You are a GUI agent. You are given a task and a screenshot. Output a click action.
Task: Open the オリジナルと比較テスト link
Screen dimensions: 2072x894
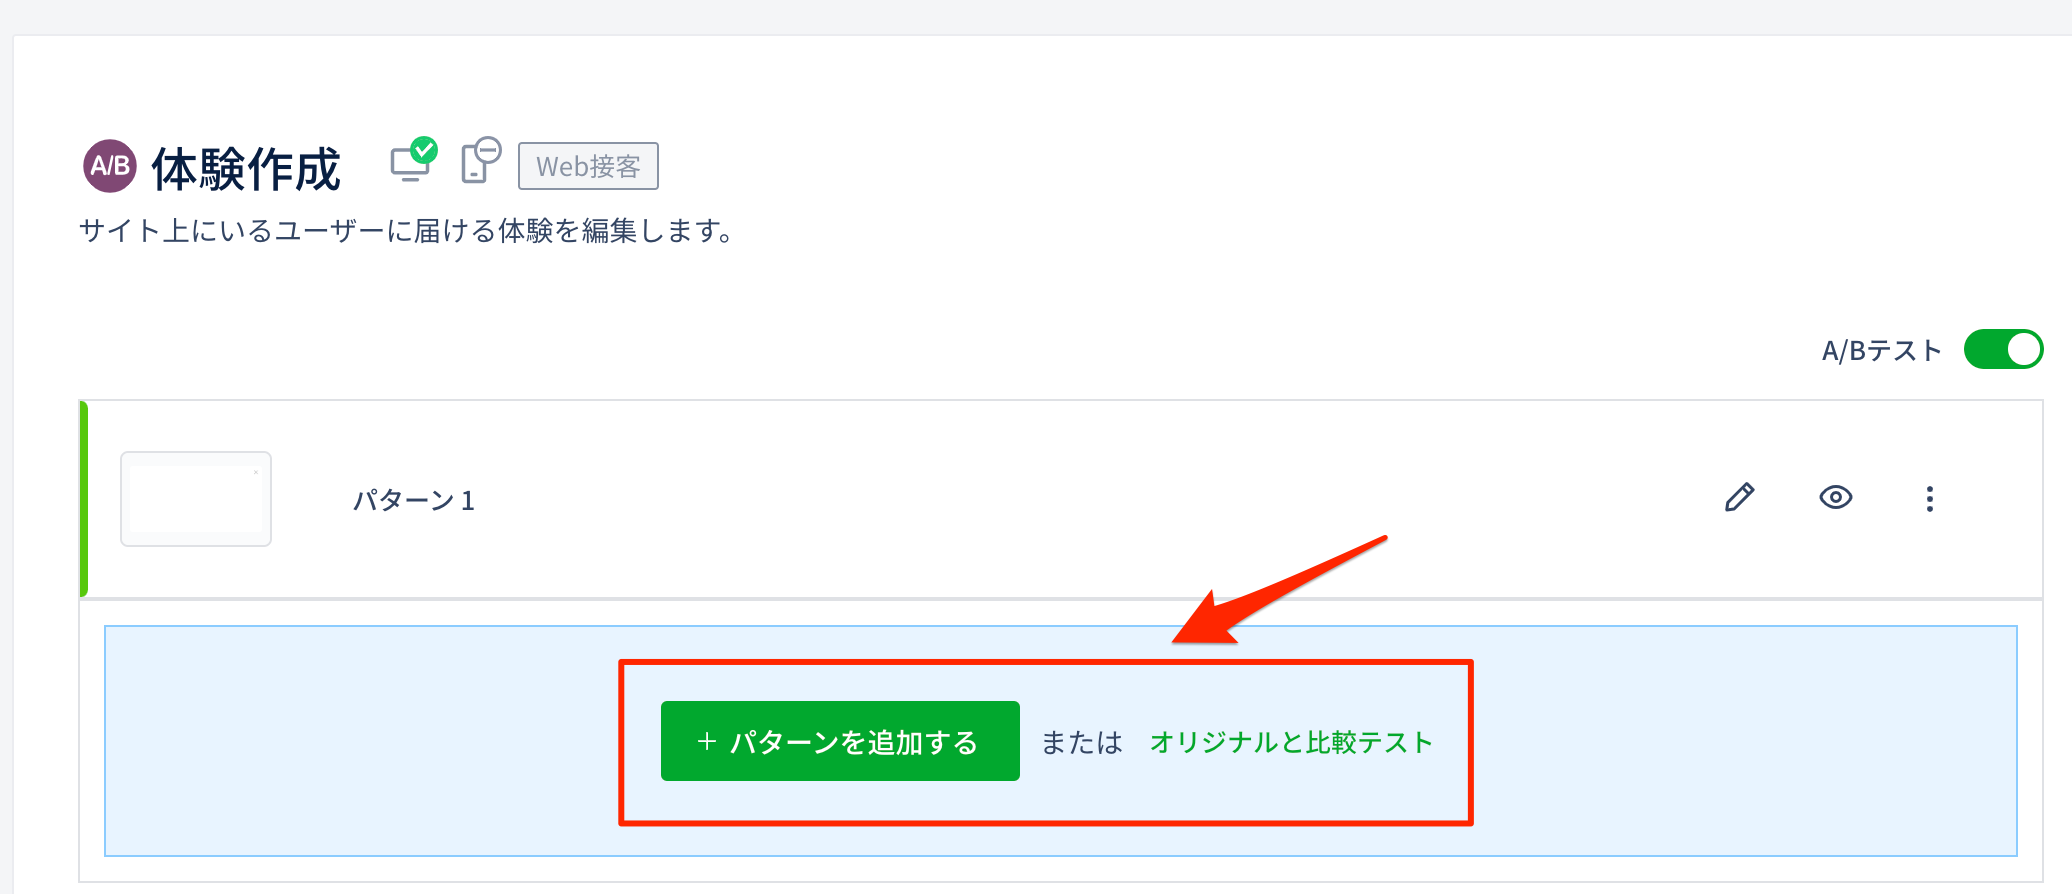tap(1291, 742)
